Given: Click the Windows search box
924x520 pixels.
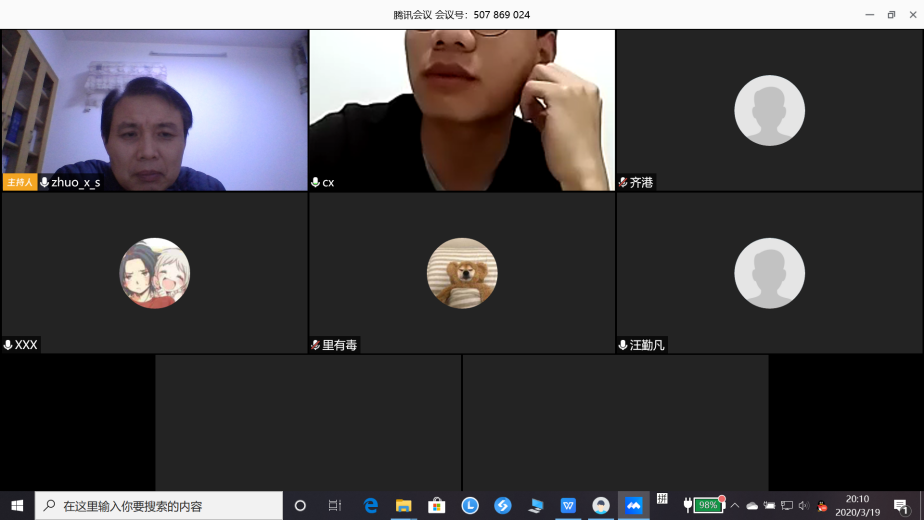Looking at the screenshot, I should [x=160, y=505].
